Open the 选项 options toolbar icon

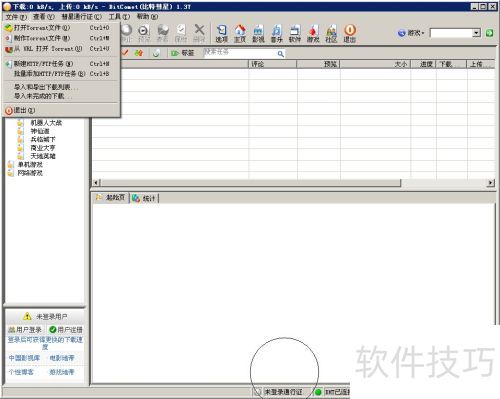click(x=222, y=34)
